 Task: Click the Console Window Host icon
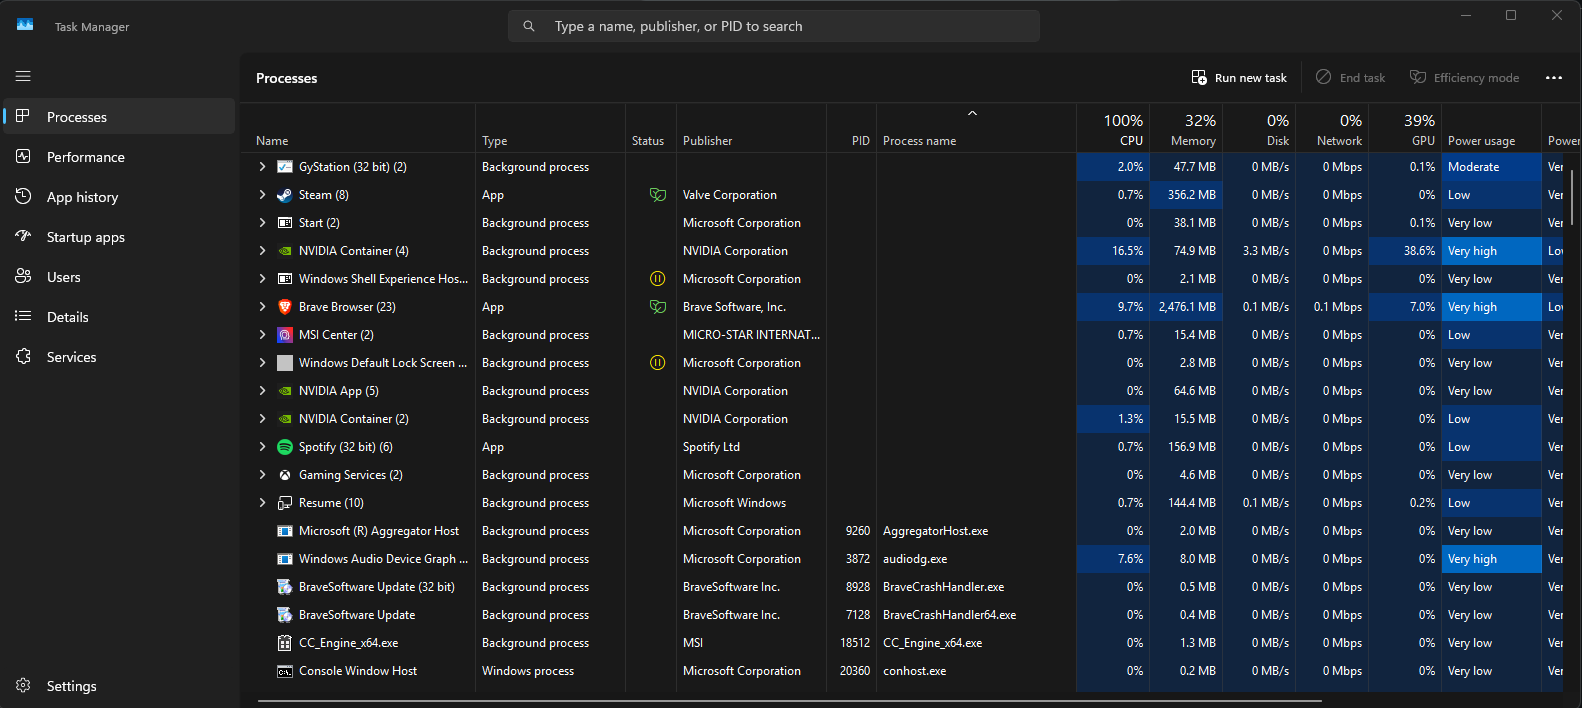[285, 671]
